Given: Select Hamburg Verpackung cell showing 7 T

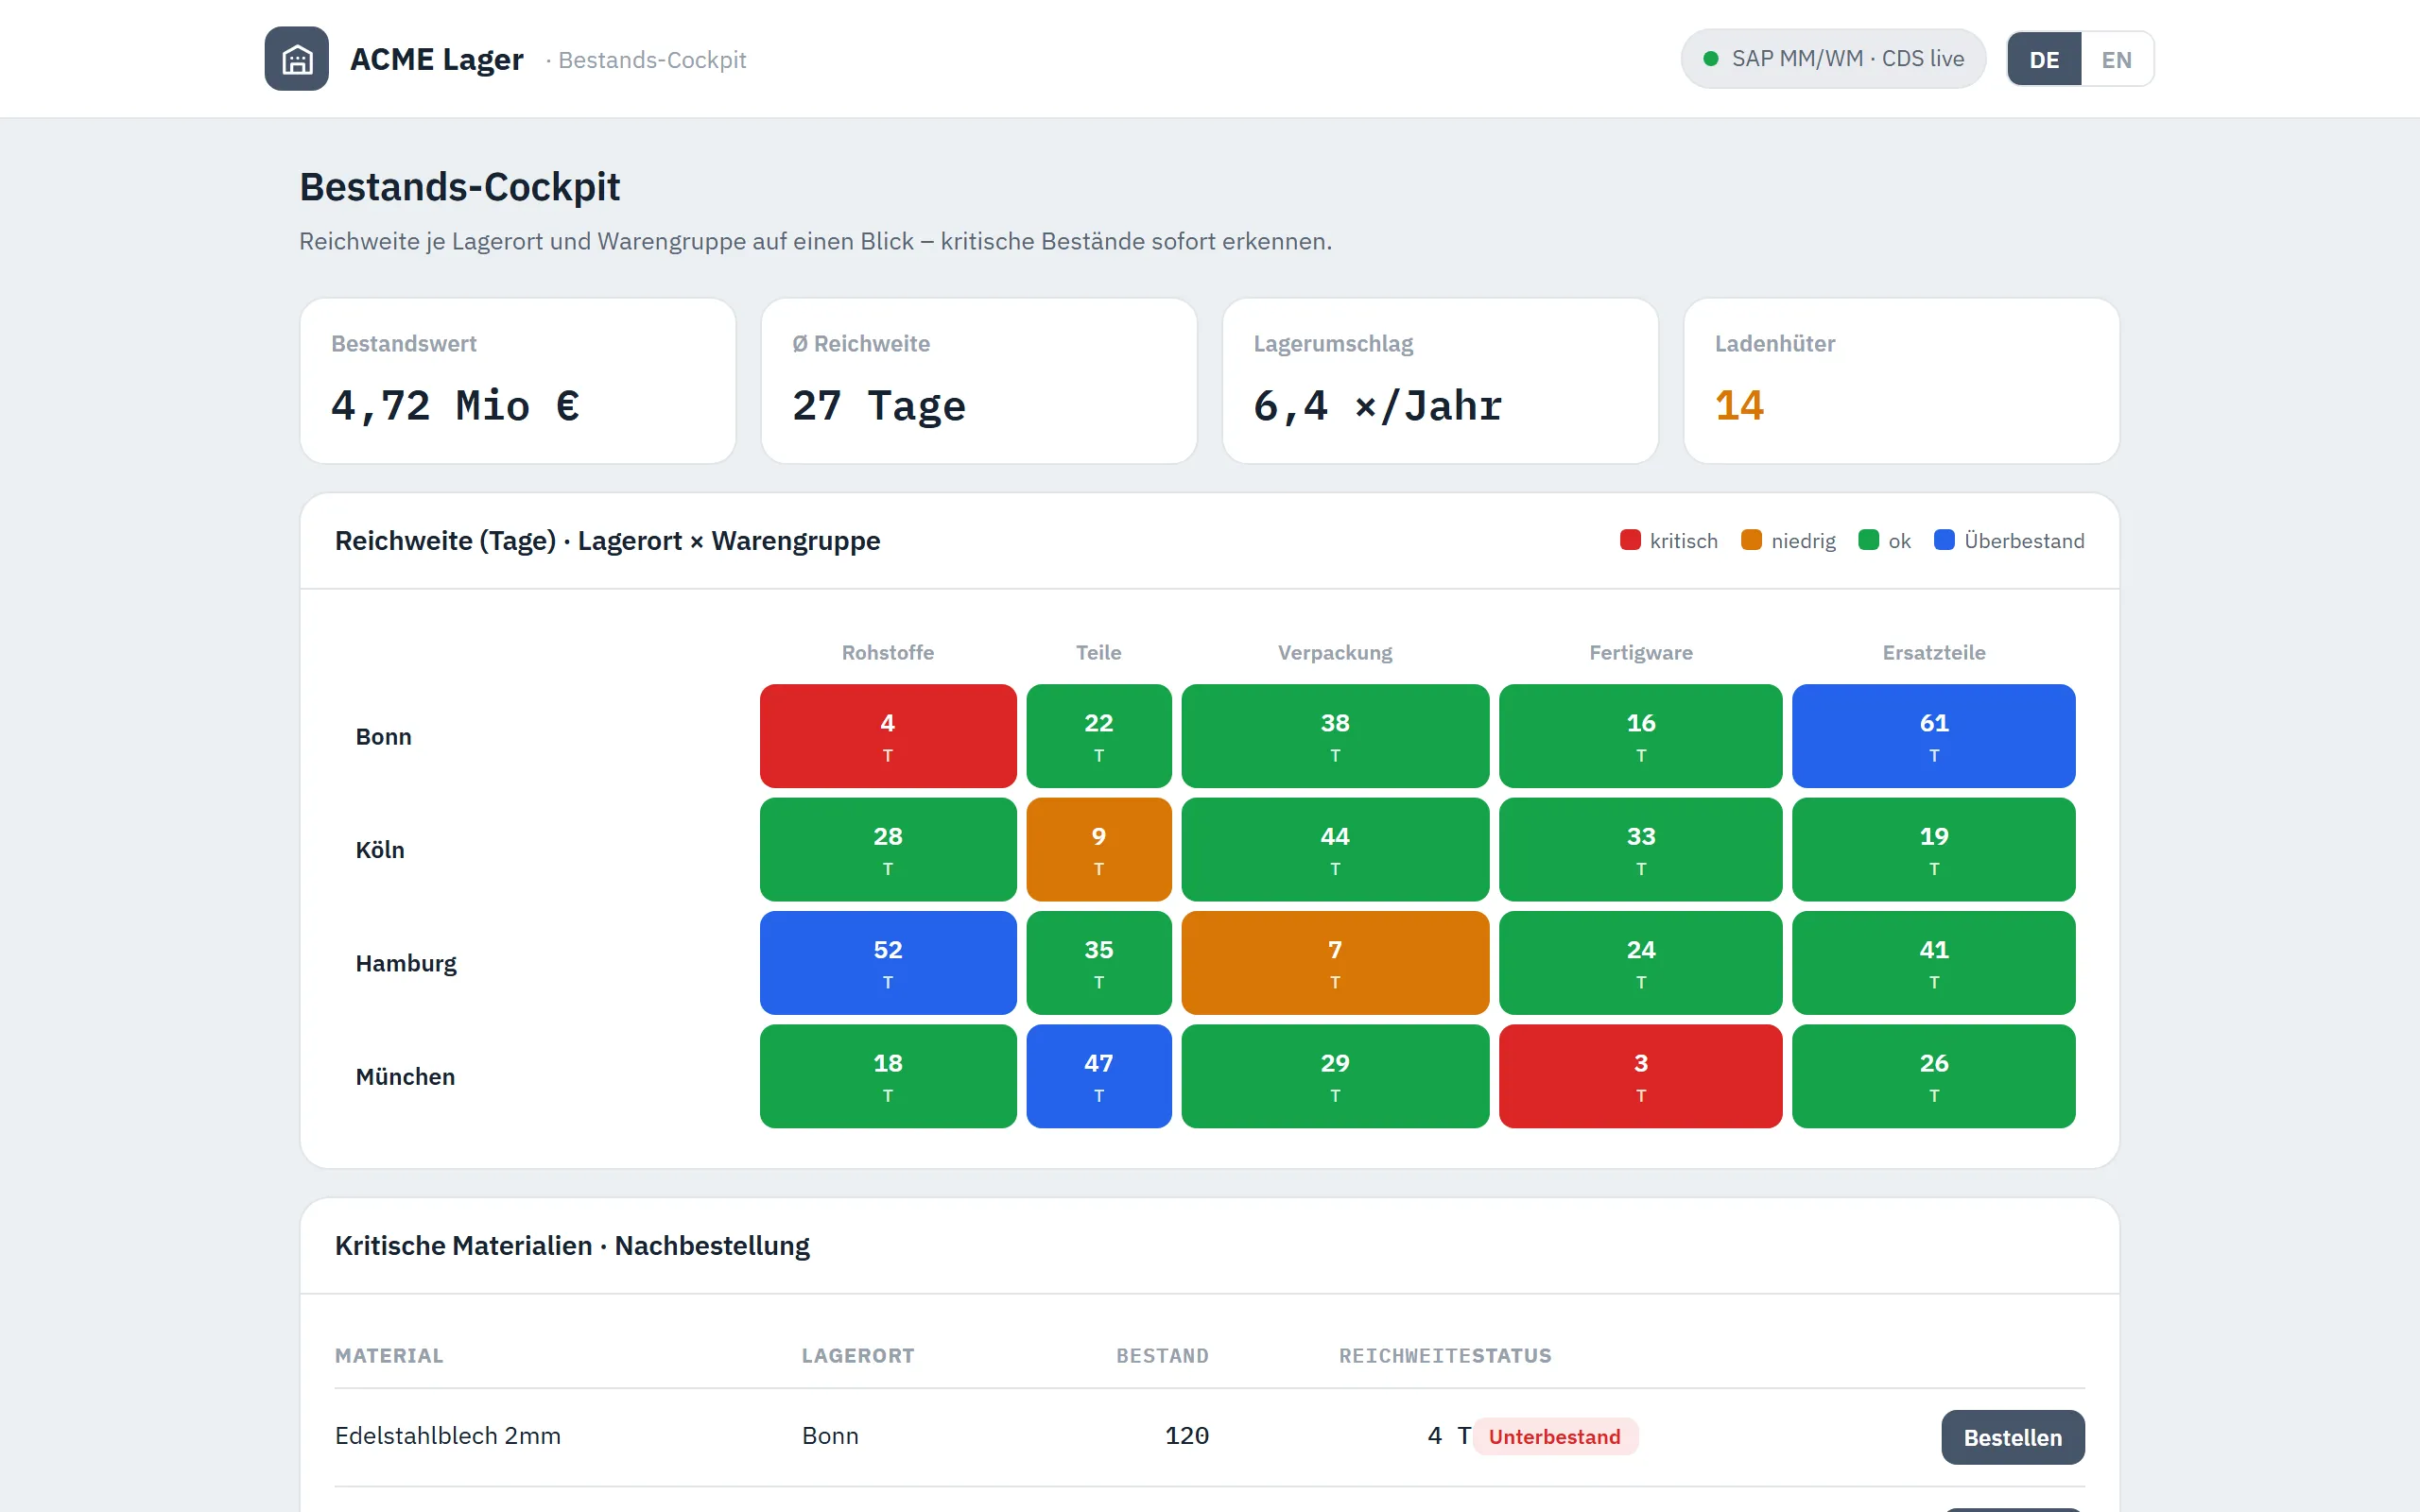Looking at the screenshot, I should [1335, 963].
